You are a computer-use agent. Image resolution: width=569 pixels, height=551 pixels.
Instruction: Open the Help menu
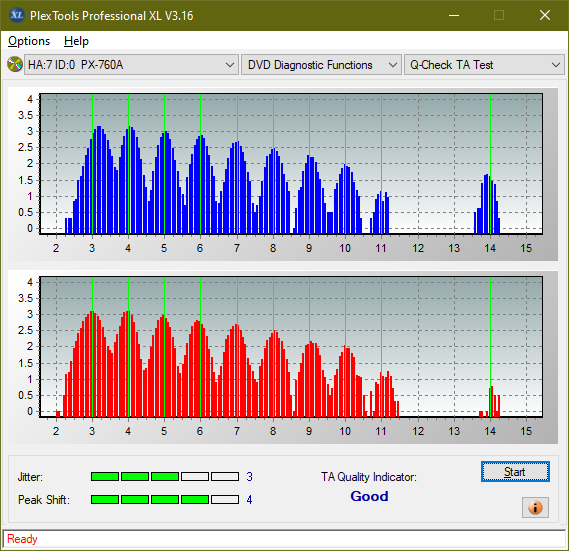[x=76, y=41]
